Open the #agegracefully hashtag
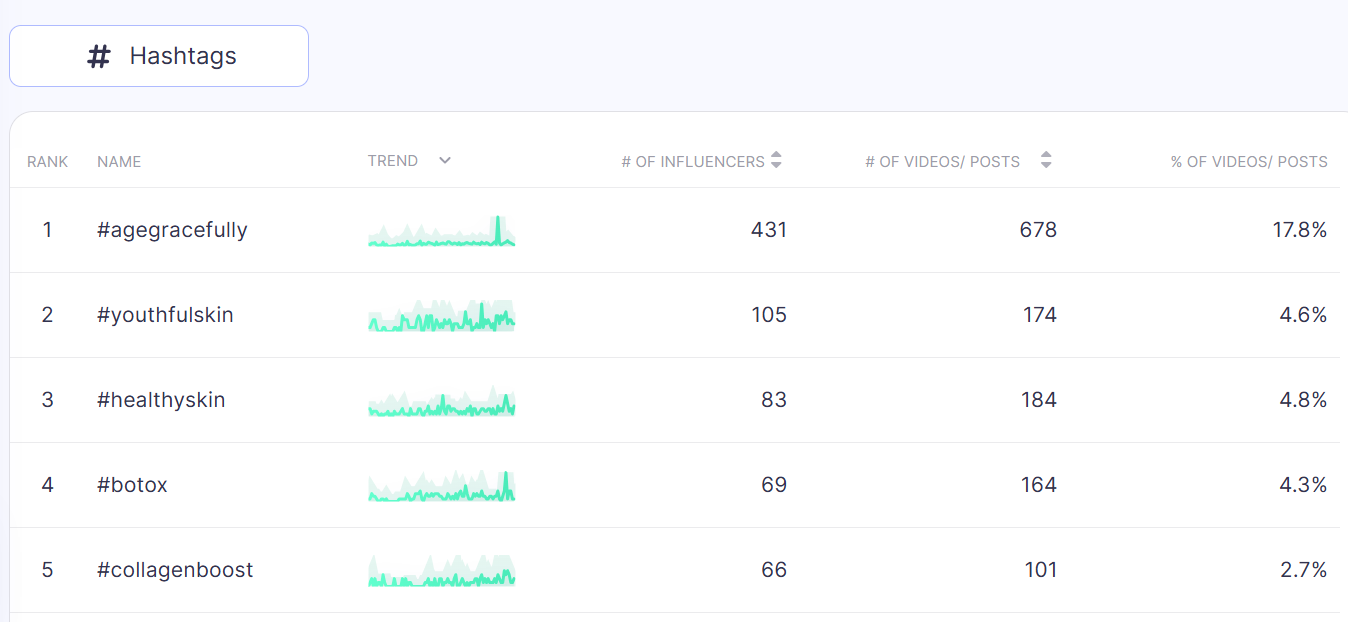1348x622 pixels. pyautogui.click(x=172, y=230)
